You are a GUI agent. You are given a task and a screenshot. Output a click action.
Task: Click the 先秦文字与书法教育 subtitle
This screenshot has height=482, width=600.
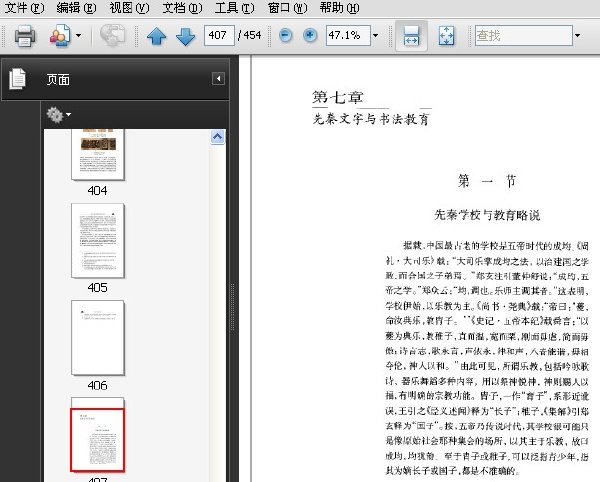click(371, 119)
